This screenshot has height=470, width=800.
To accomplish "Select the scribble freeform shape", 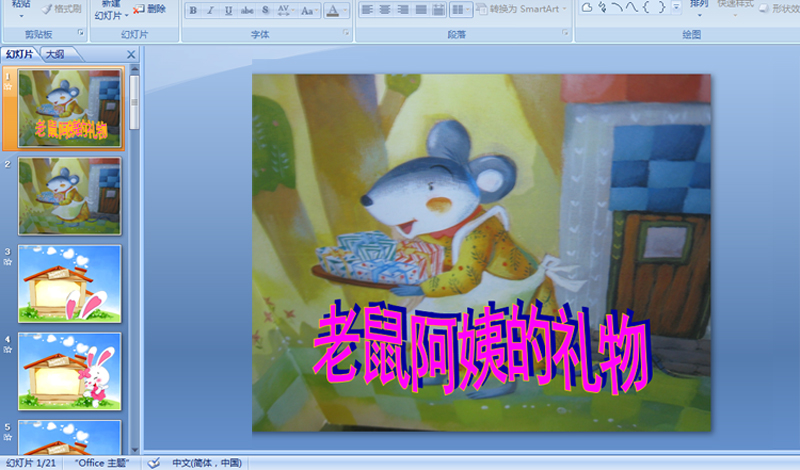I will (603, 7).
